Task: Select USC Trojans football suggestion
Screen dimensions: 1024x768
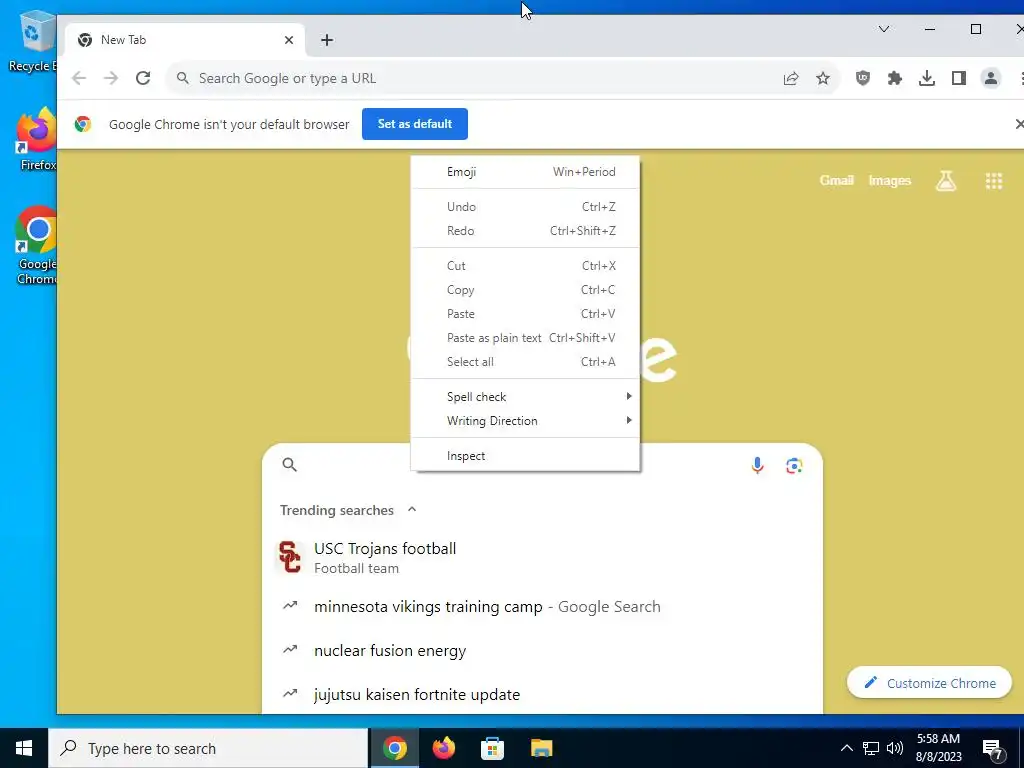Action: pos(542,558)
